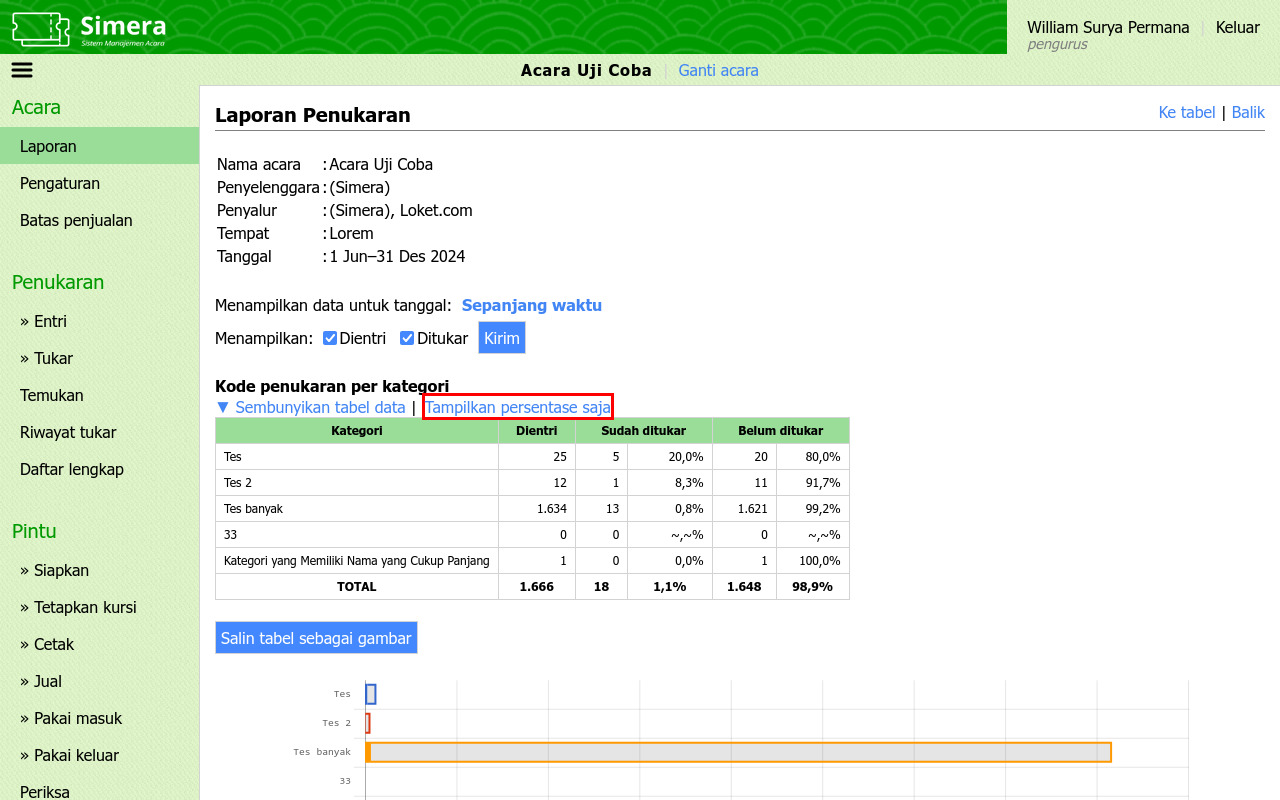The image size is (1280, 800).
Task: Click the category row named 33
Action: pos(230,535)
